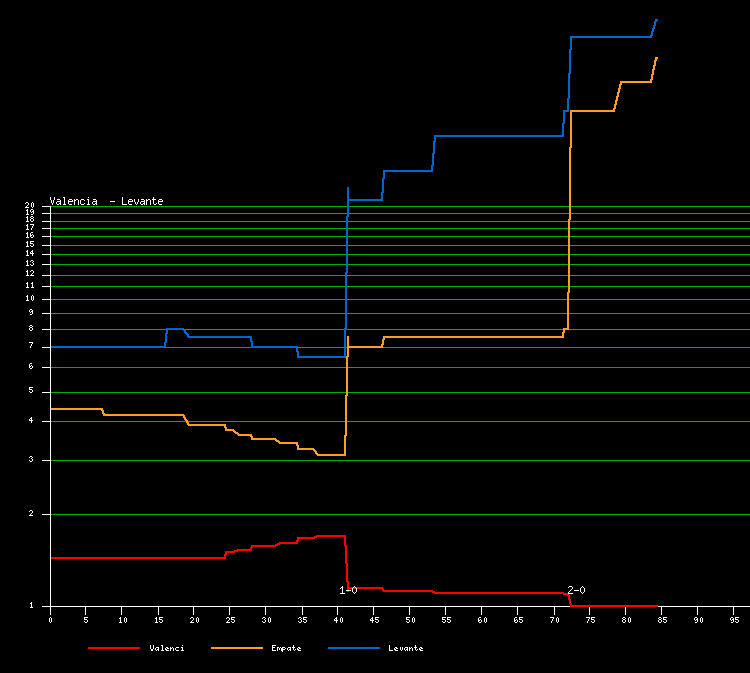The width and height of the screenshot is (750, 673).
Task: Click the x-axis tick label '10'
Action: [x=122, y=620]
